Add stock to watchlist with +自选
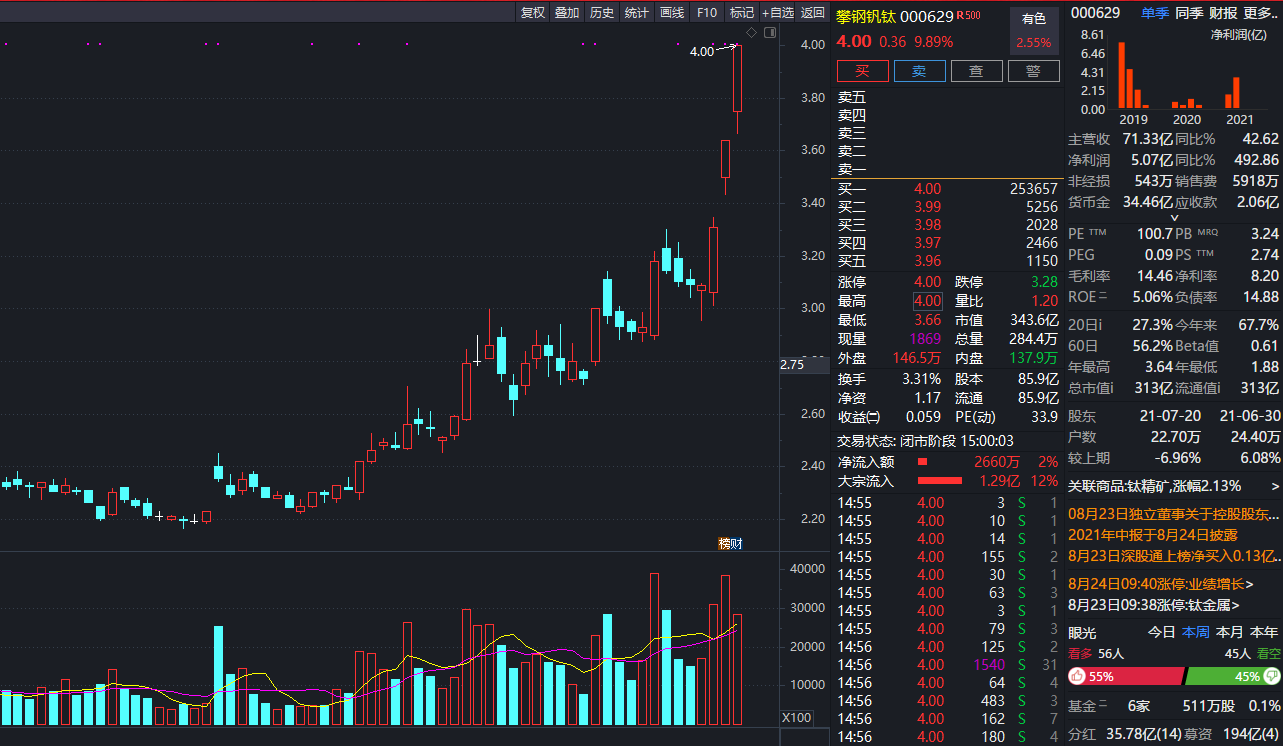 tap(778, 12)
